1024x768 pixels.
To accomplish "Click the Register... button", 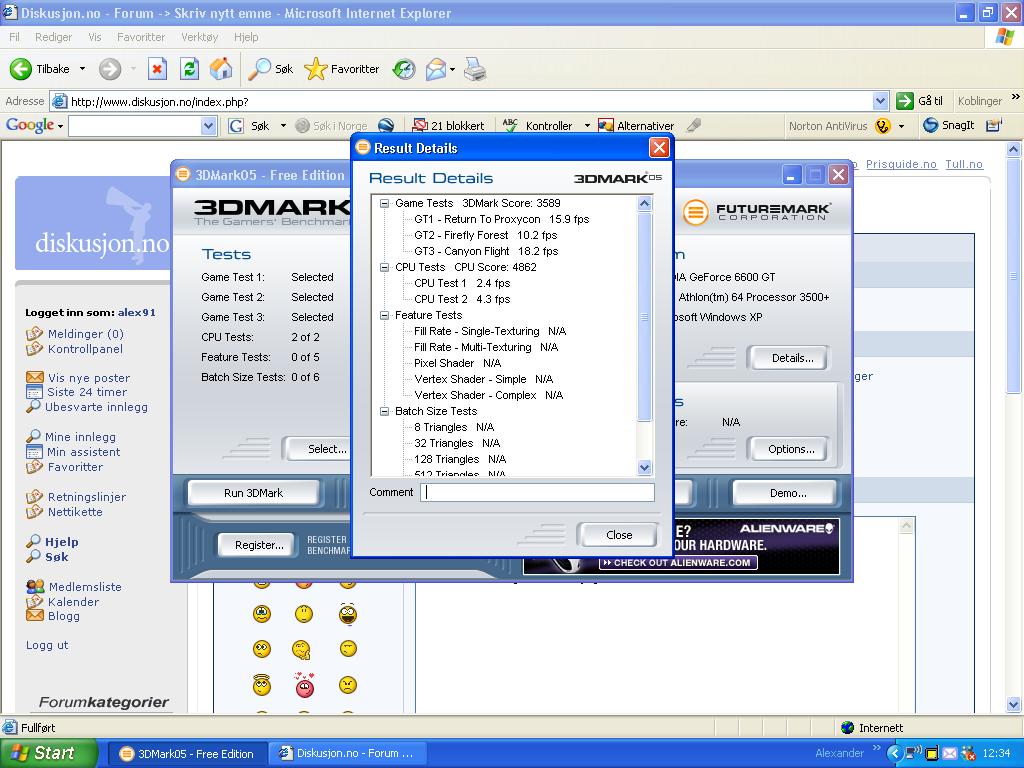I will 259,545.
